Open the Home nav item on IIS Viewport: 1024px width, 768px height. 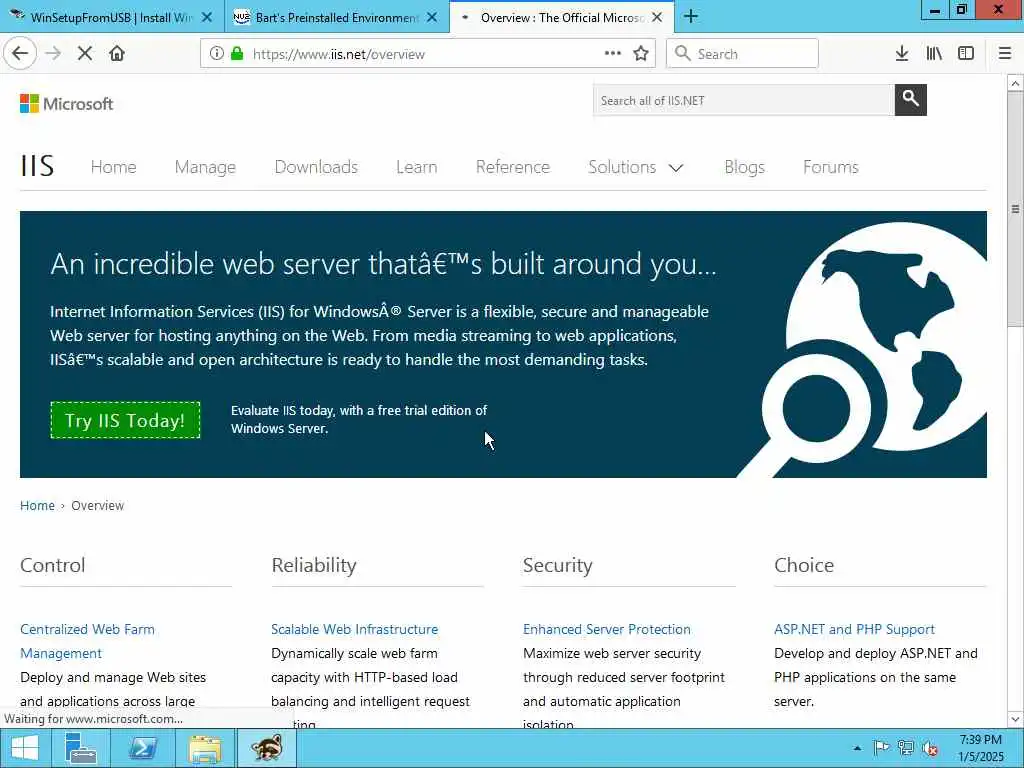tap(114, 167)
